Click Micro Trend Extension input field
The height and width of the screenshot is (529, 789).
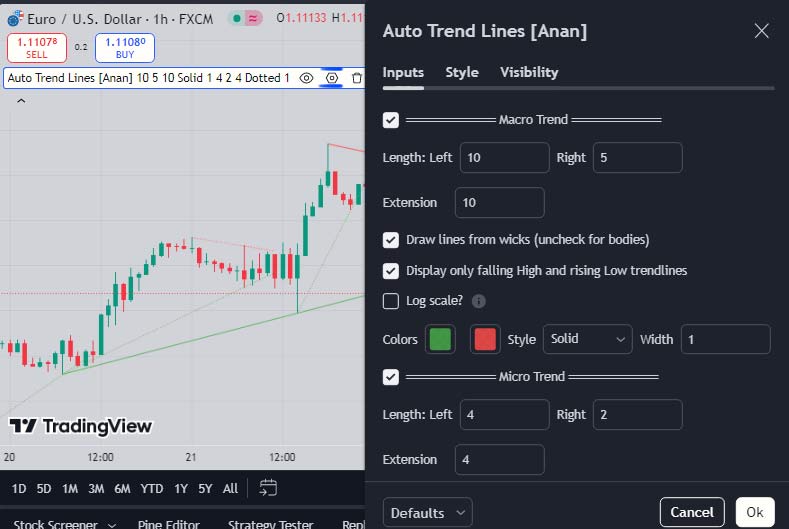[x=500, y=459]
